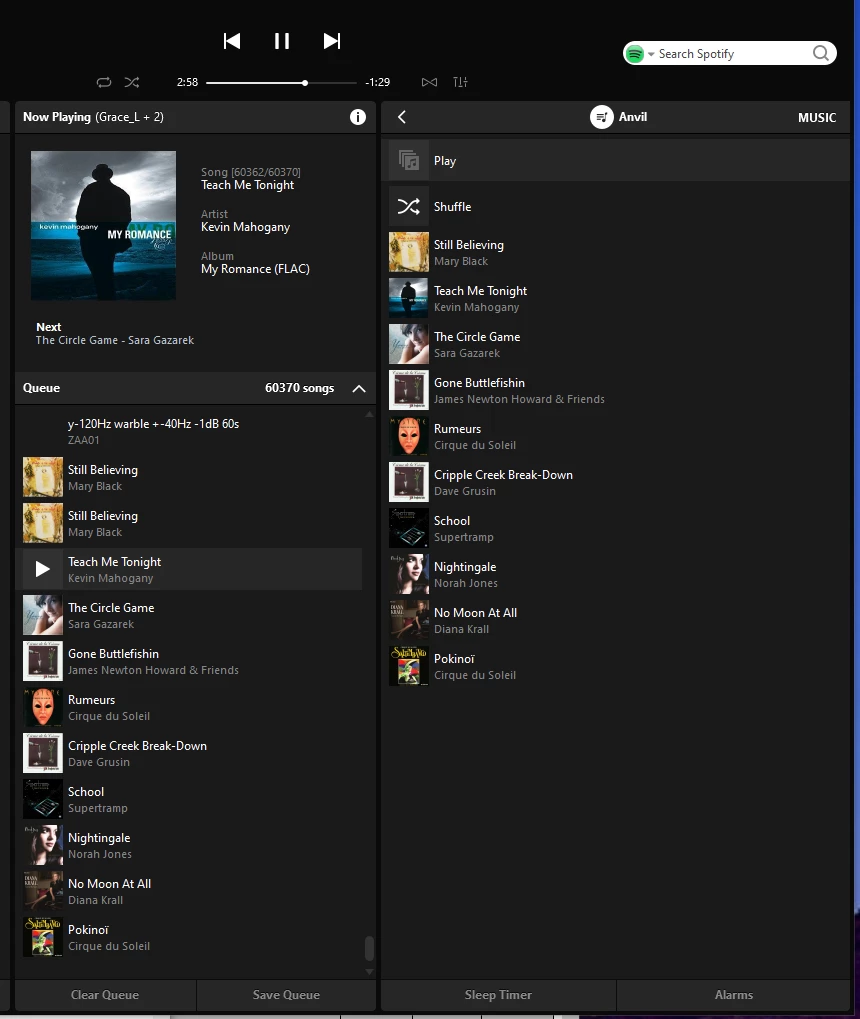The width and height of the screenshot is (860, 1019).
Task: Click Now Playing room group label
Action: click(x=129, y=117)
